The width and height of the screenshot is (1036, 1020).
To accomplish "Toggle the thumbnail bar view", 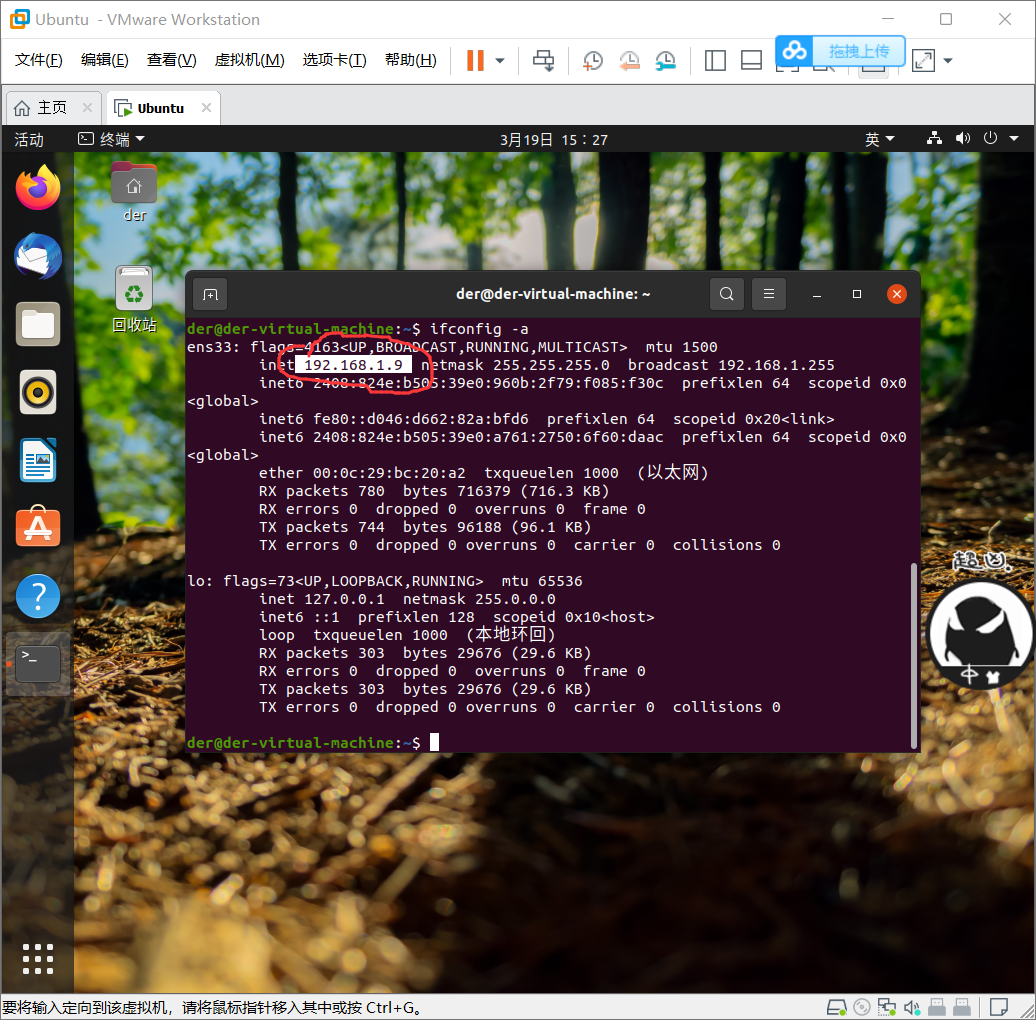I will pos(751,61).
